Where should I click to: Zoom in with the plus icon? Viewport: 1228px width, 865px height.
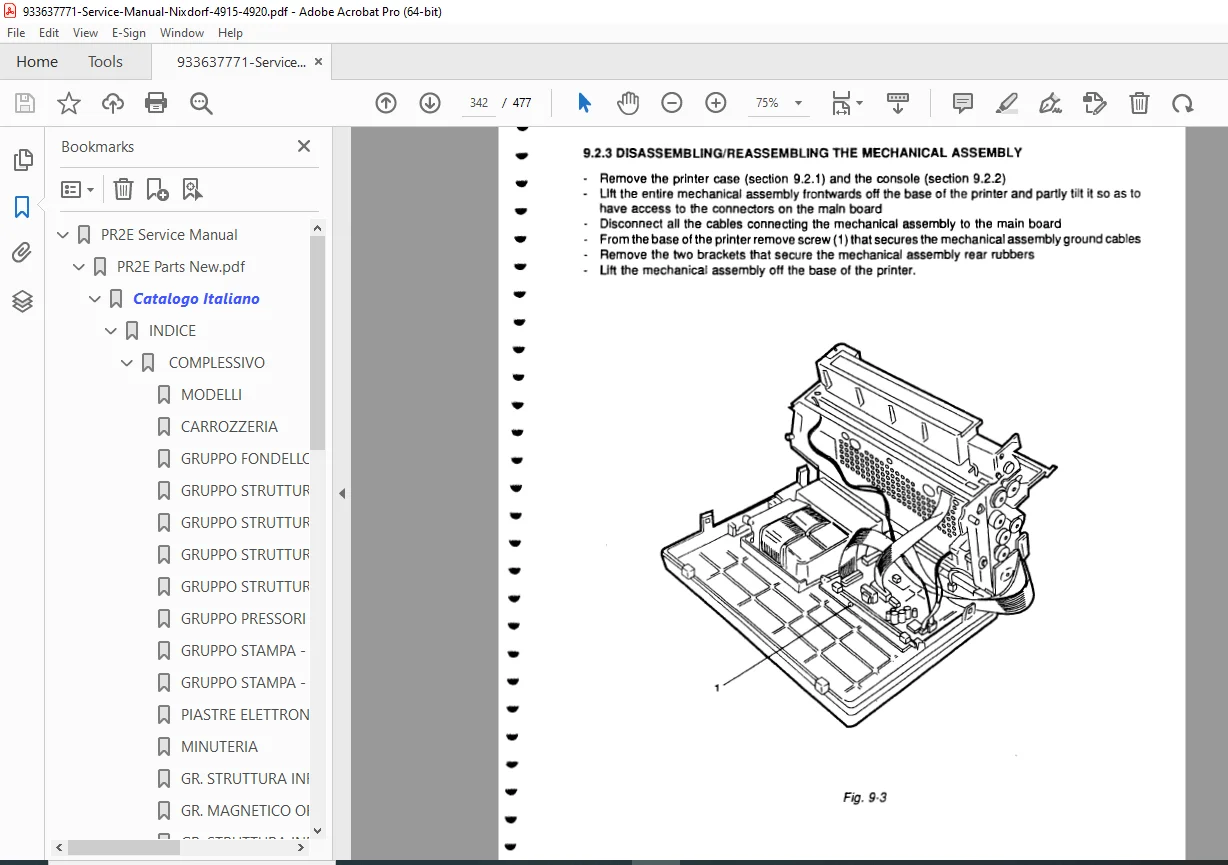pos(716,103)
